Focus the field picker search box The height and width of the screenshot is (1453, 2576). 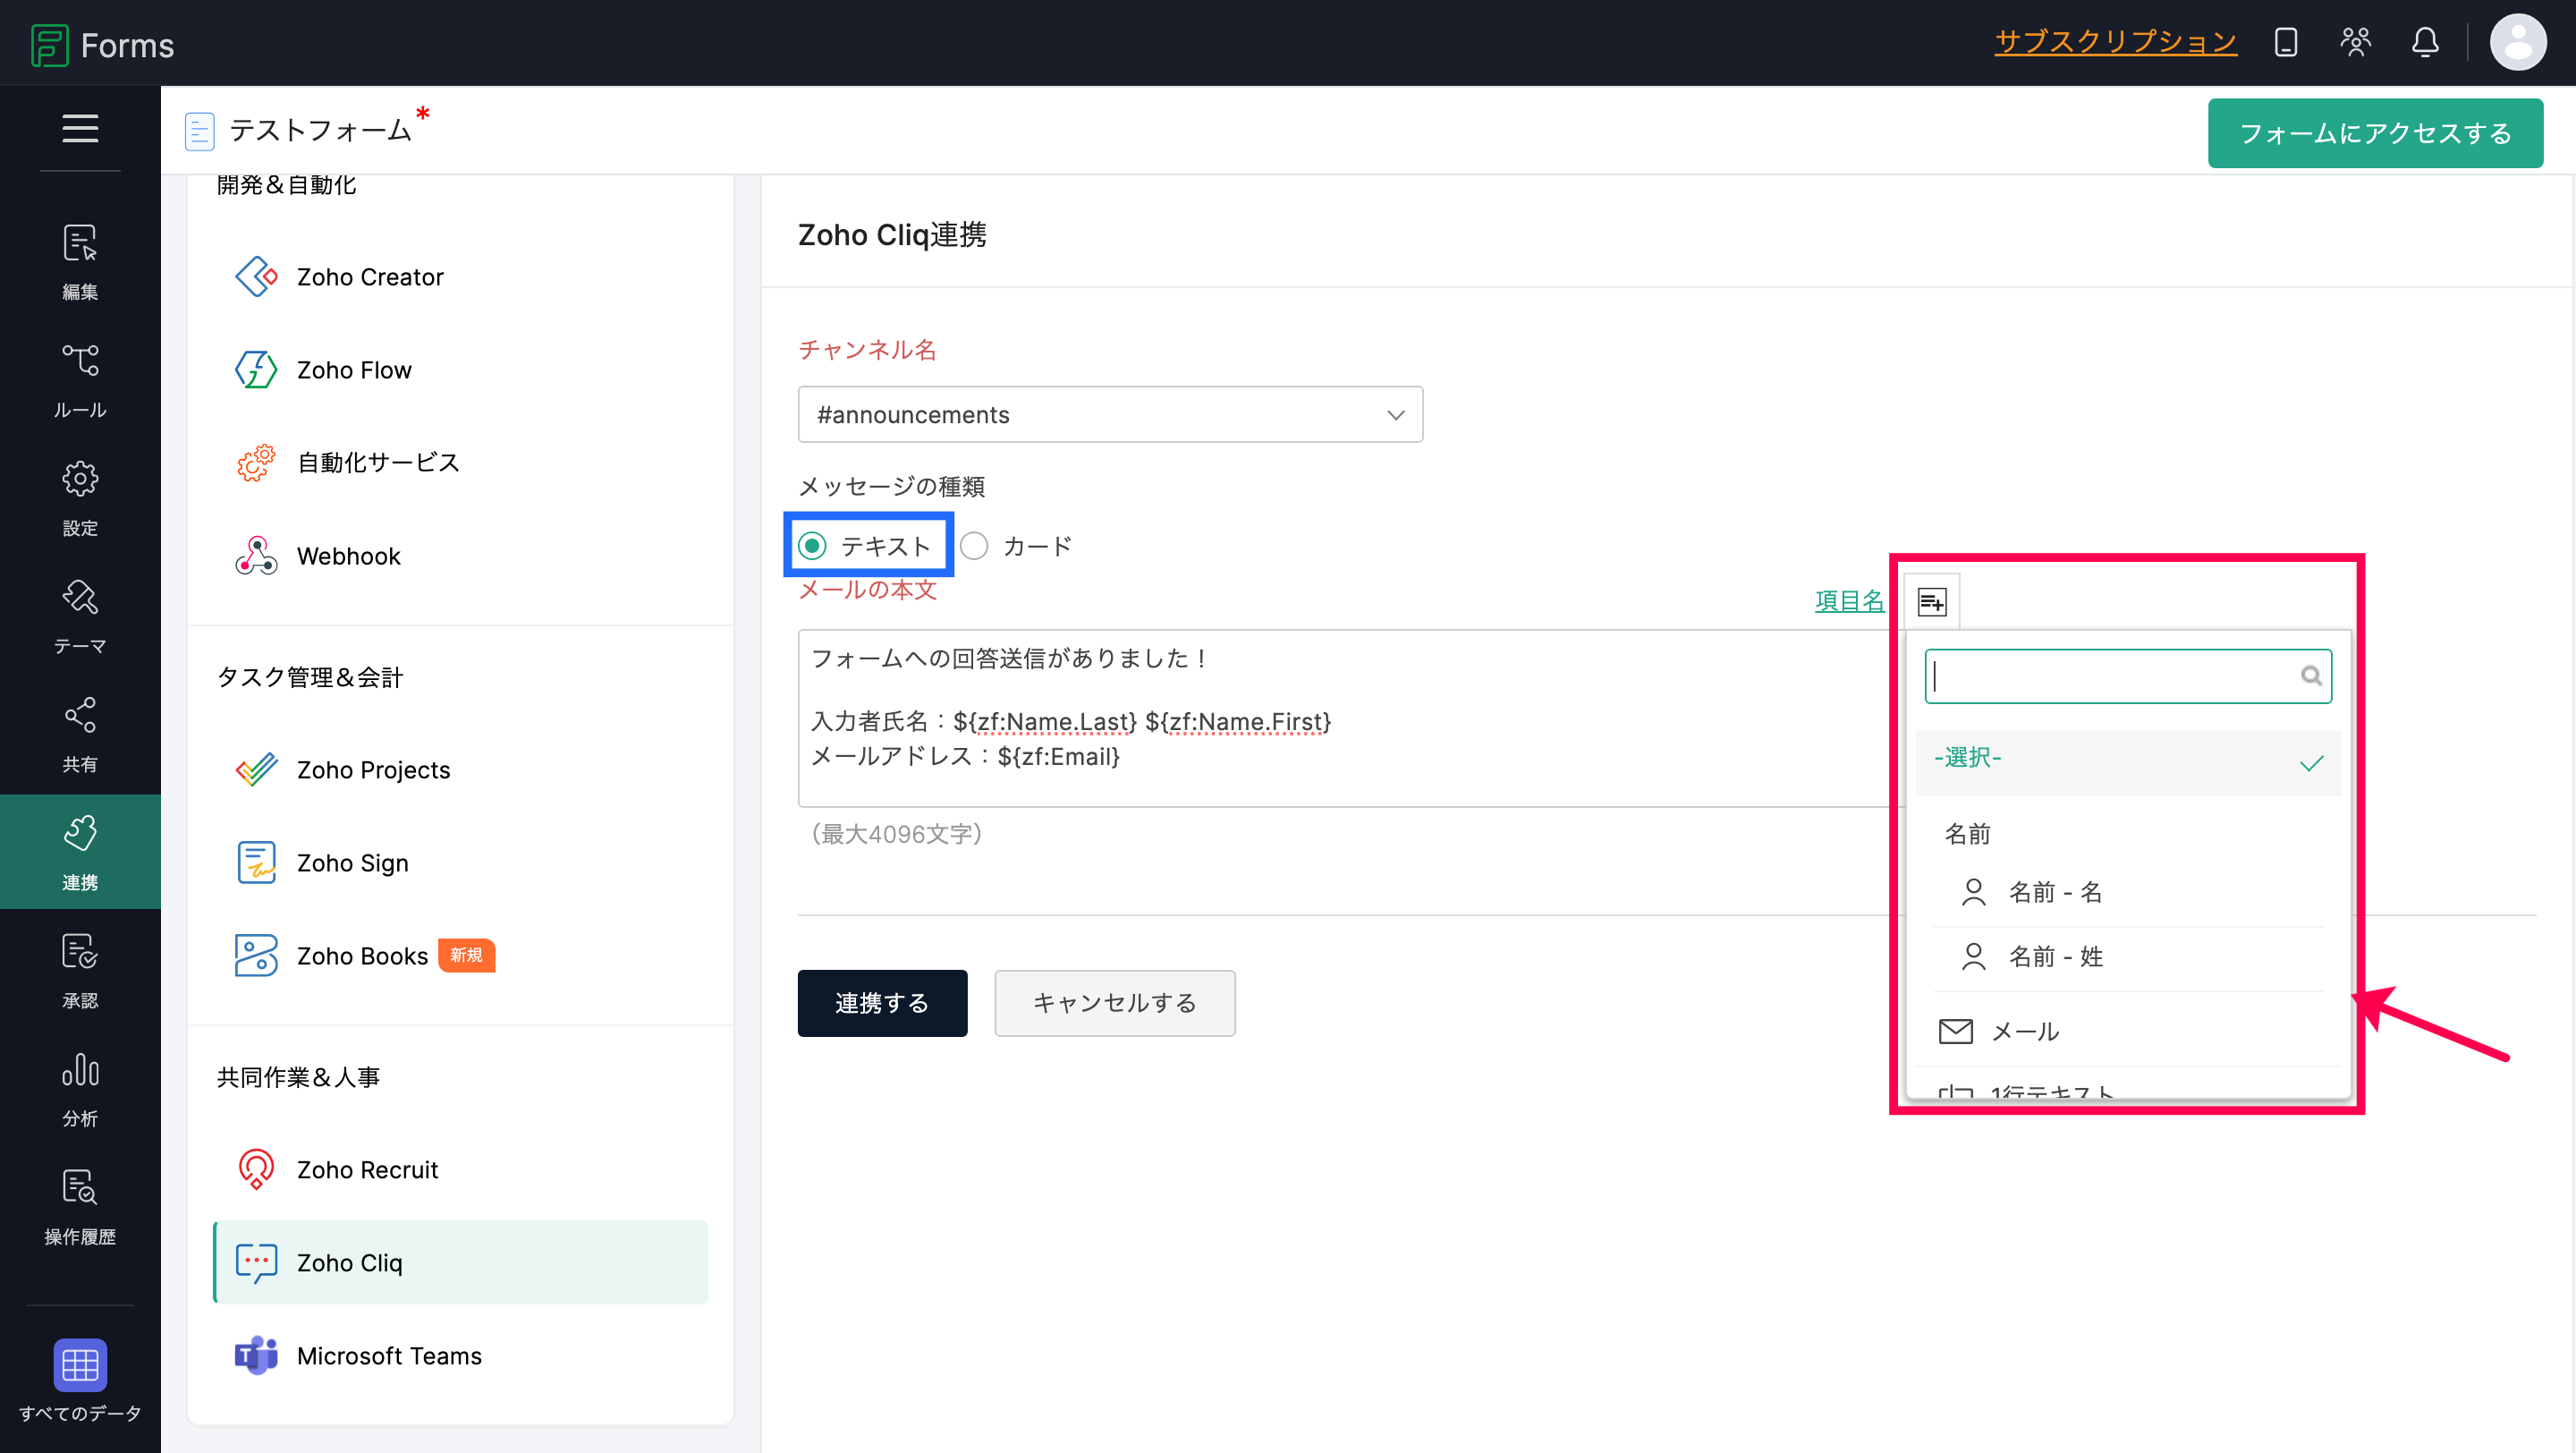[x=2128, y=676]
